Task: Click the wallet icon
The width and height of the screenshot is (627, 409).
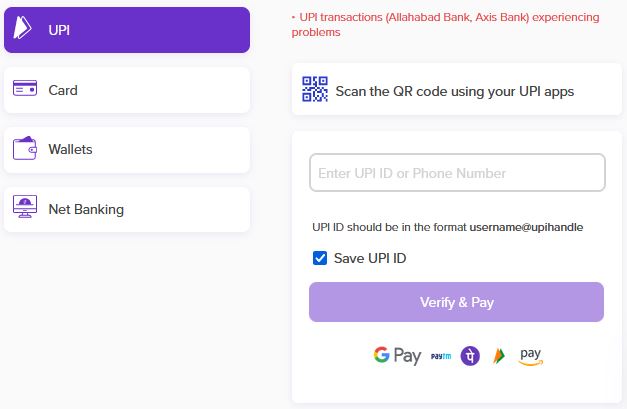Action: point(25,148)
